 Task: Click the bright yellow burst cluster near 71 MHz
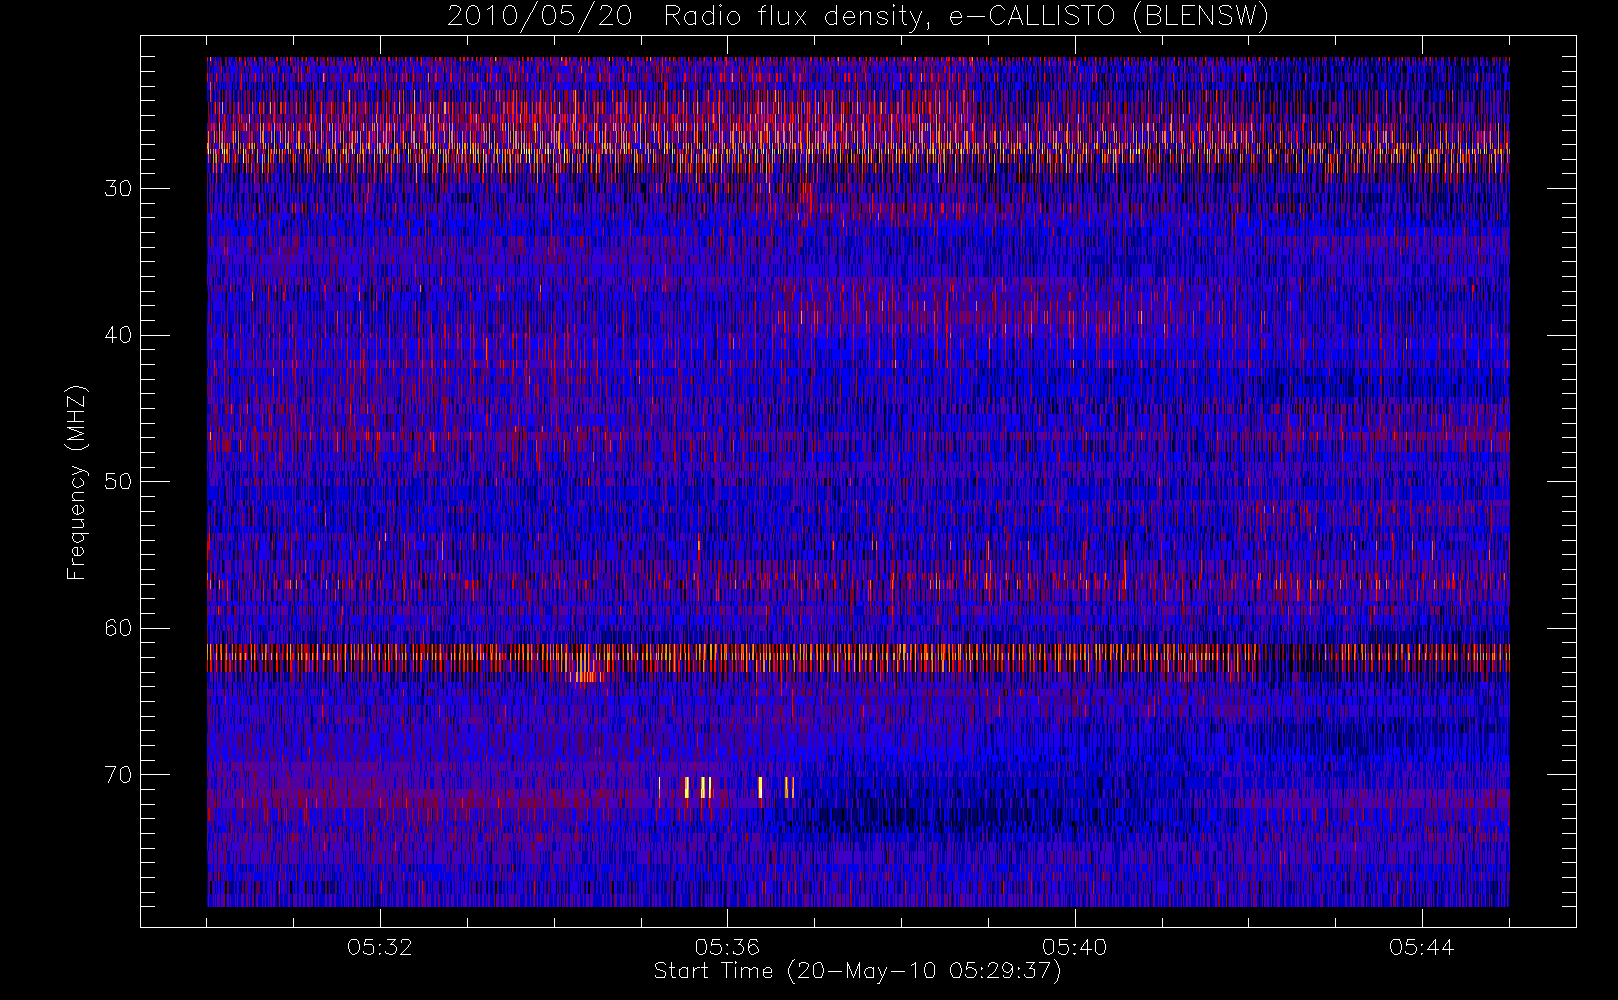[726, 787]
